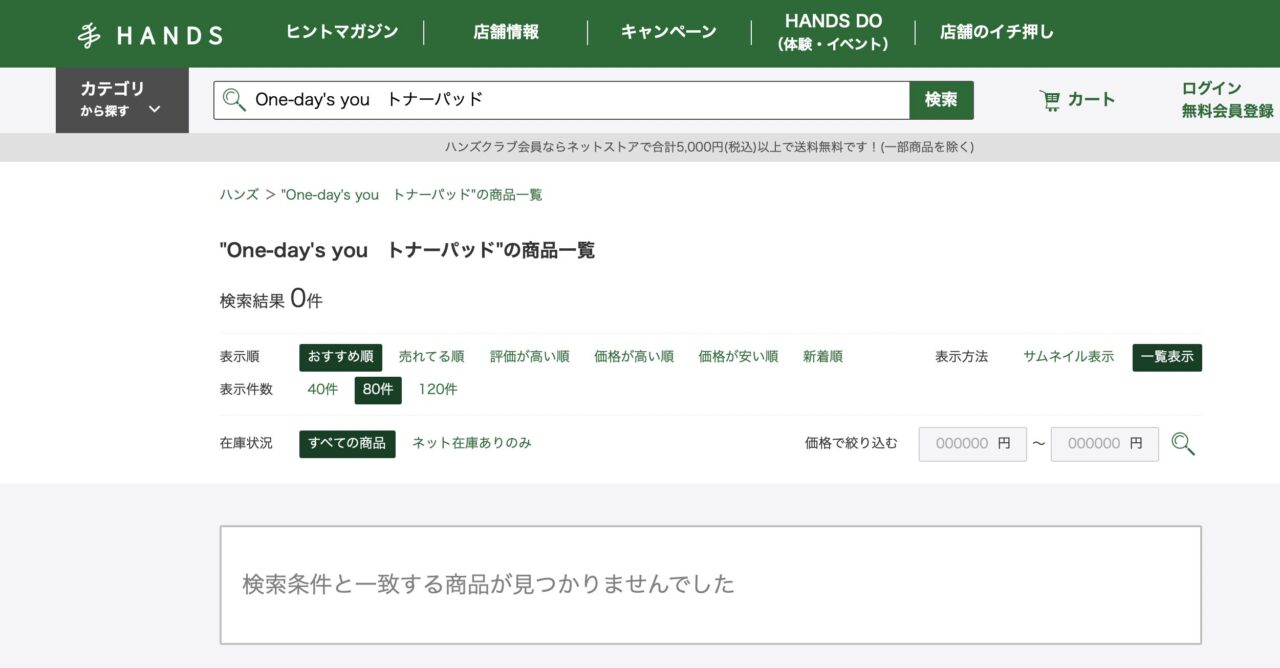Filter by ネット在庫ありのみ
The height and width of the screenshot is (668, 1280).
tap(472, 443)
